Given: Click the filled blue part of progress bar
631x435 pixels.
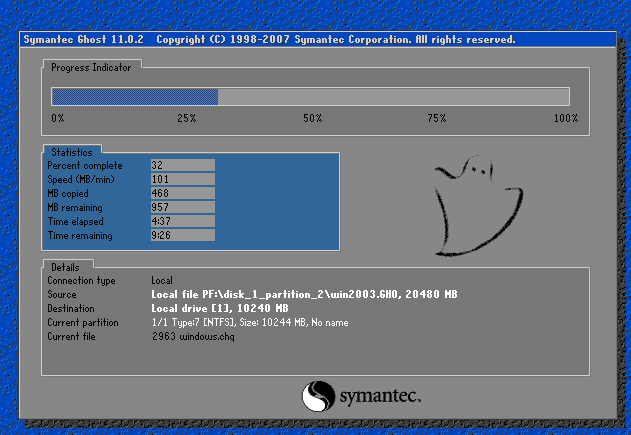Looking at the screenshot, I should 134,97.
